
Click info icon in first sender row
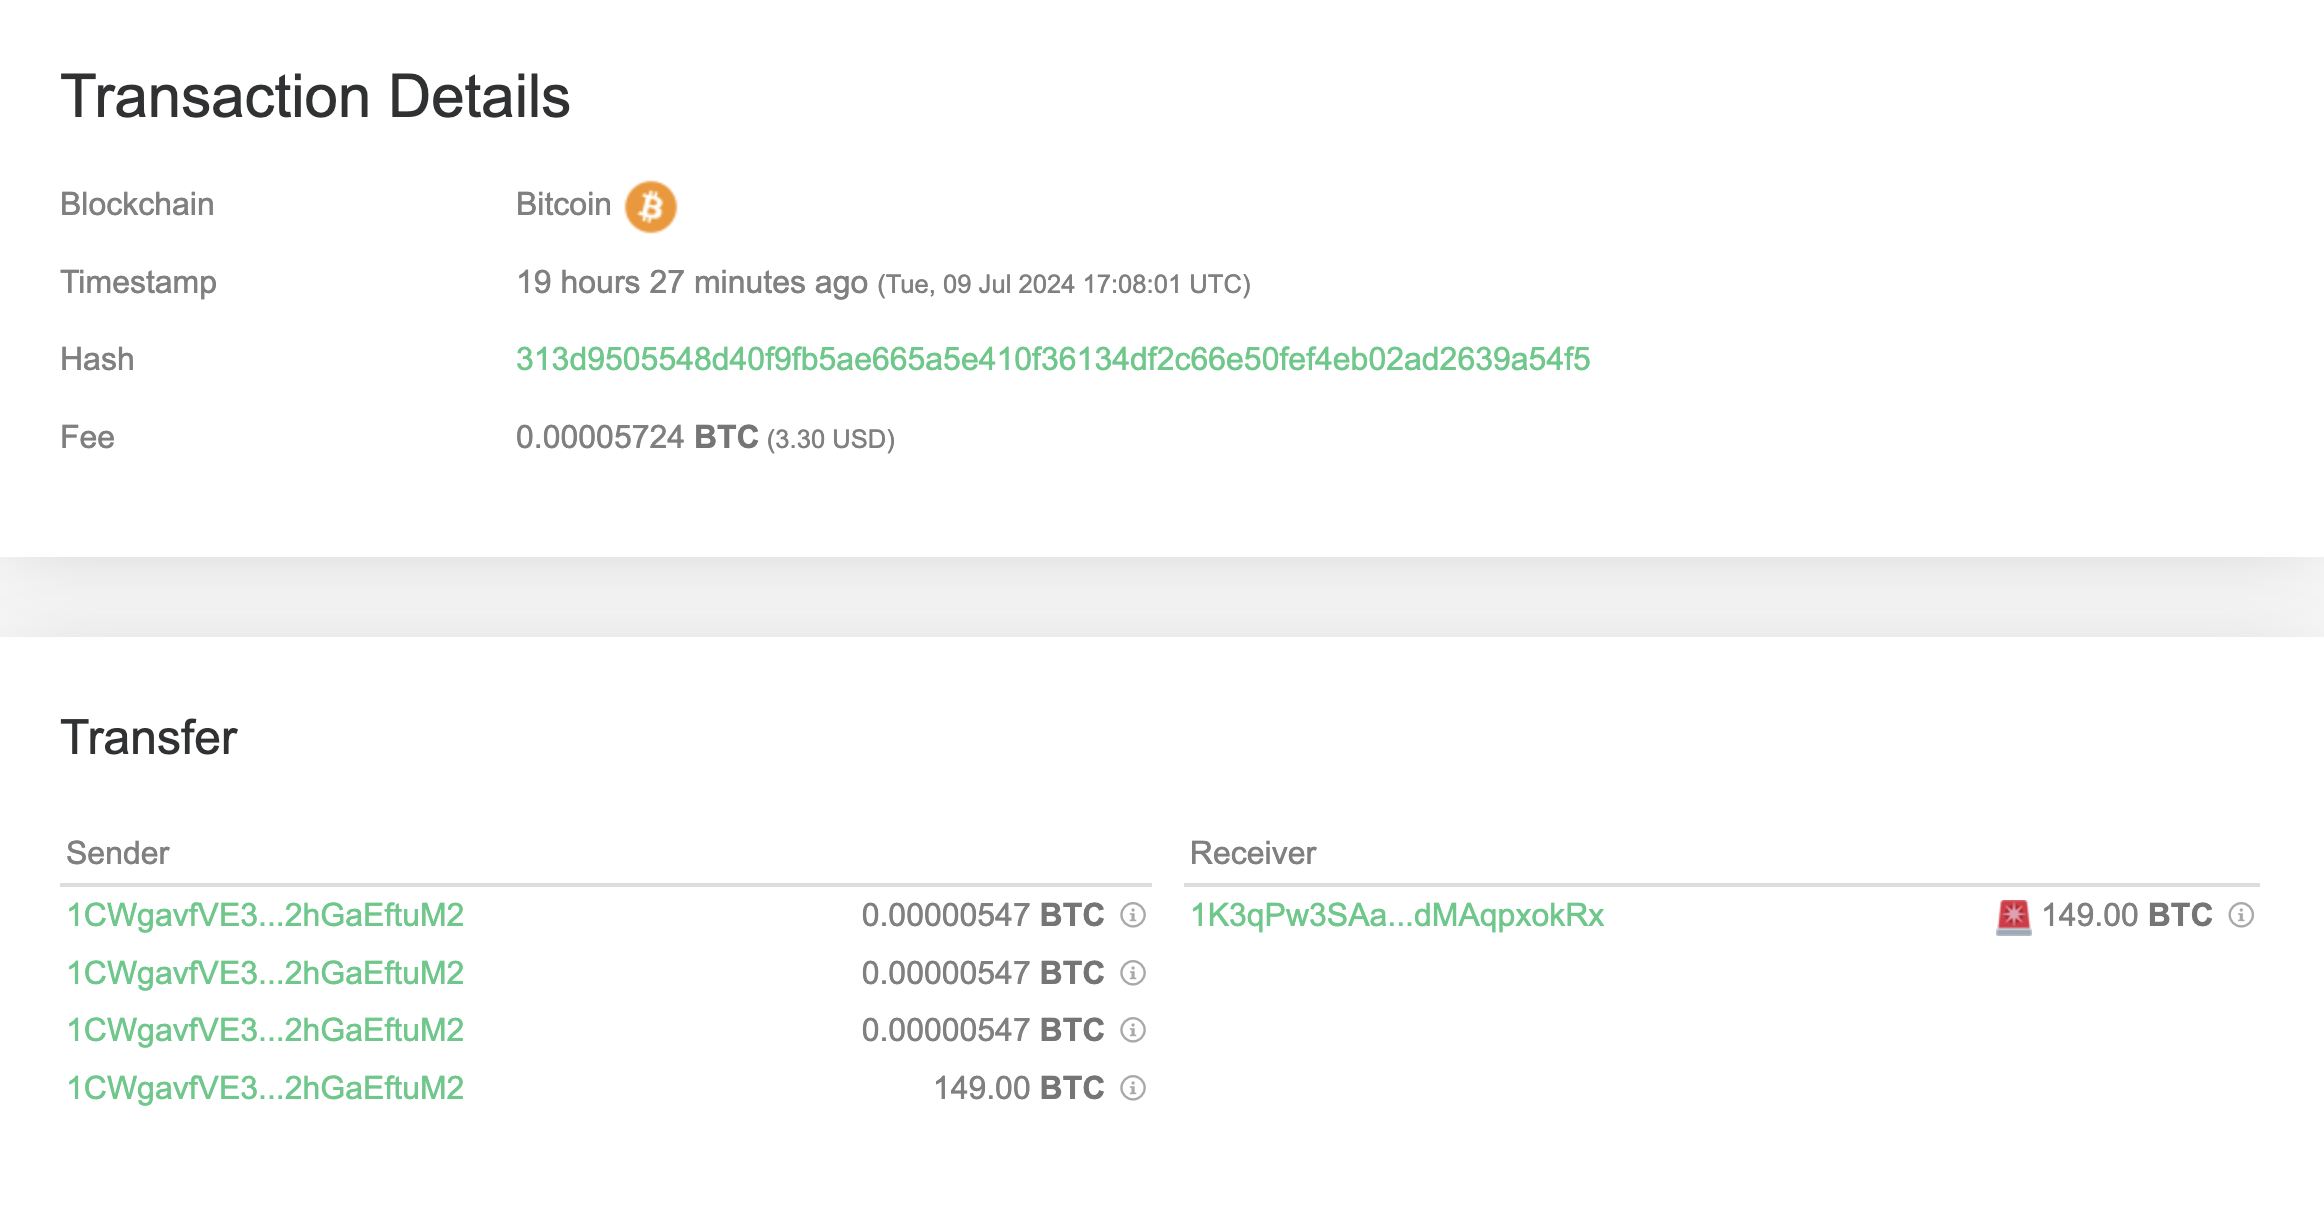coord(1132,915)
